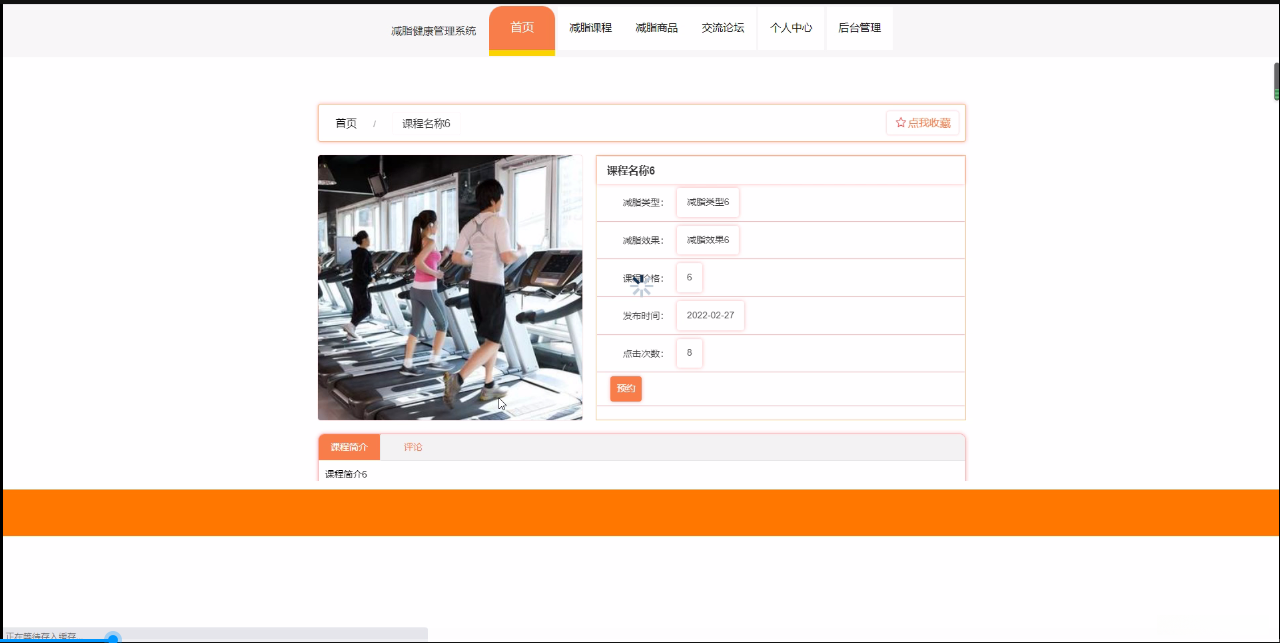Click the 点击次数 label
The image size is (1280, 643).
coord(643,354)
